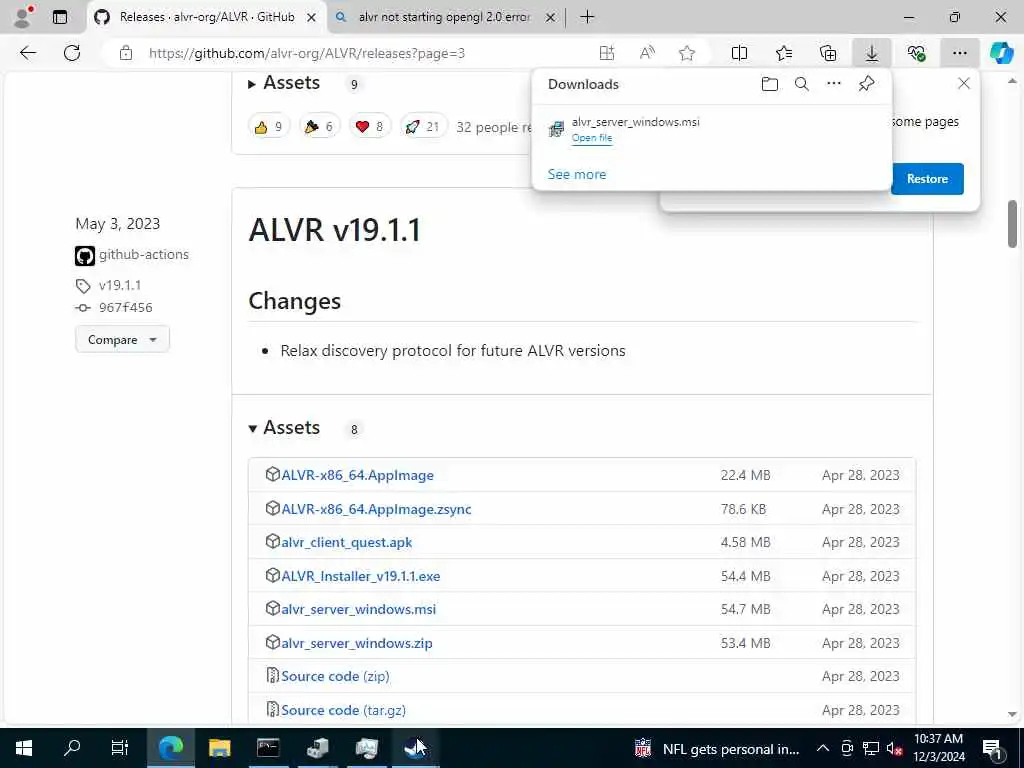The width and height of the screenshot is (1024, 768).
Task: View site information lock icon
Action: 126,54
